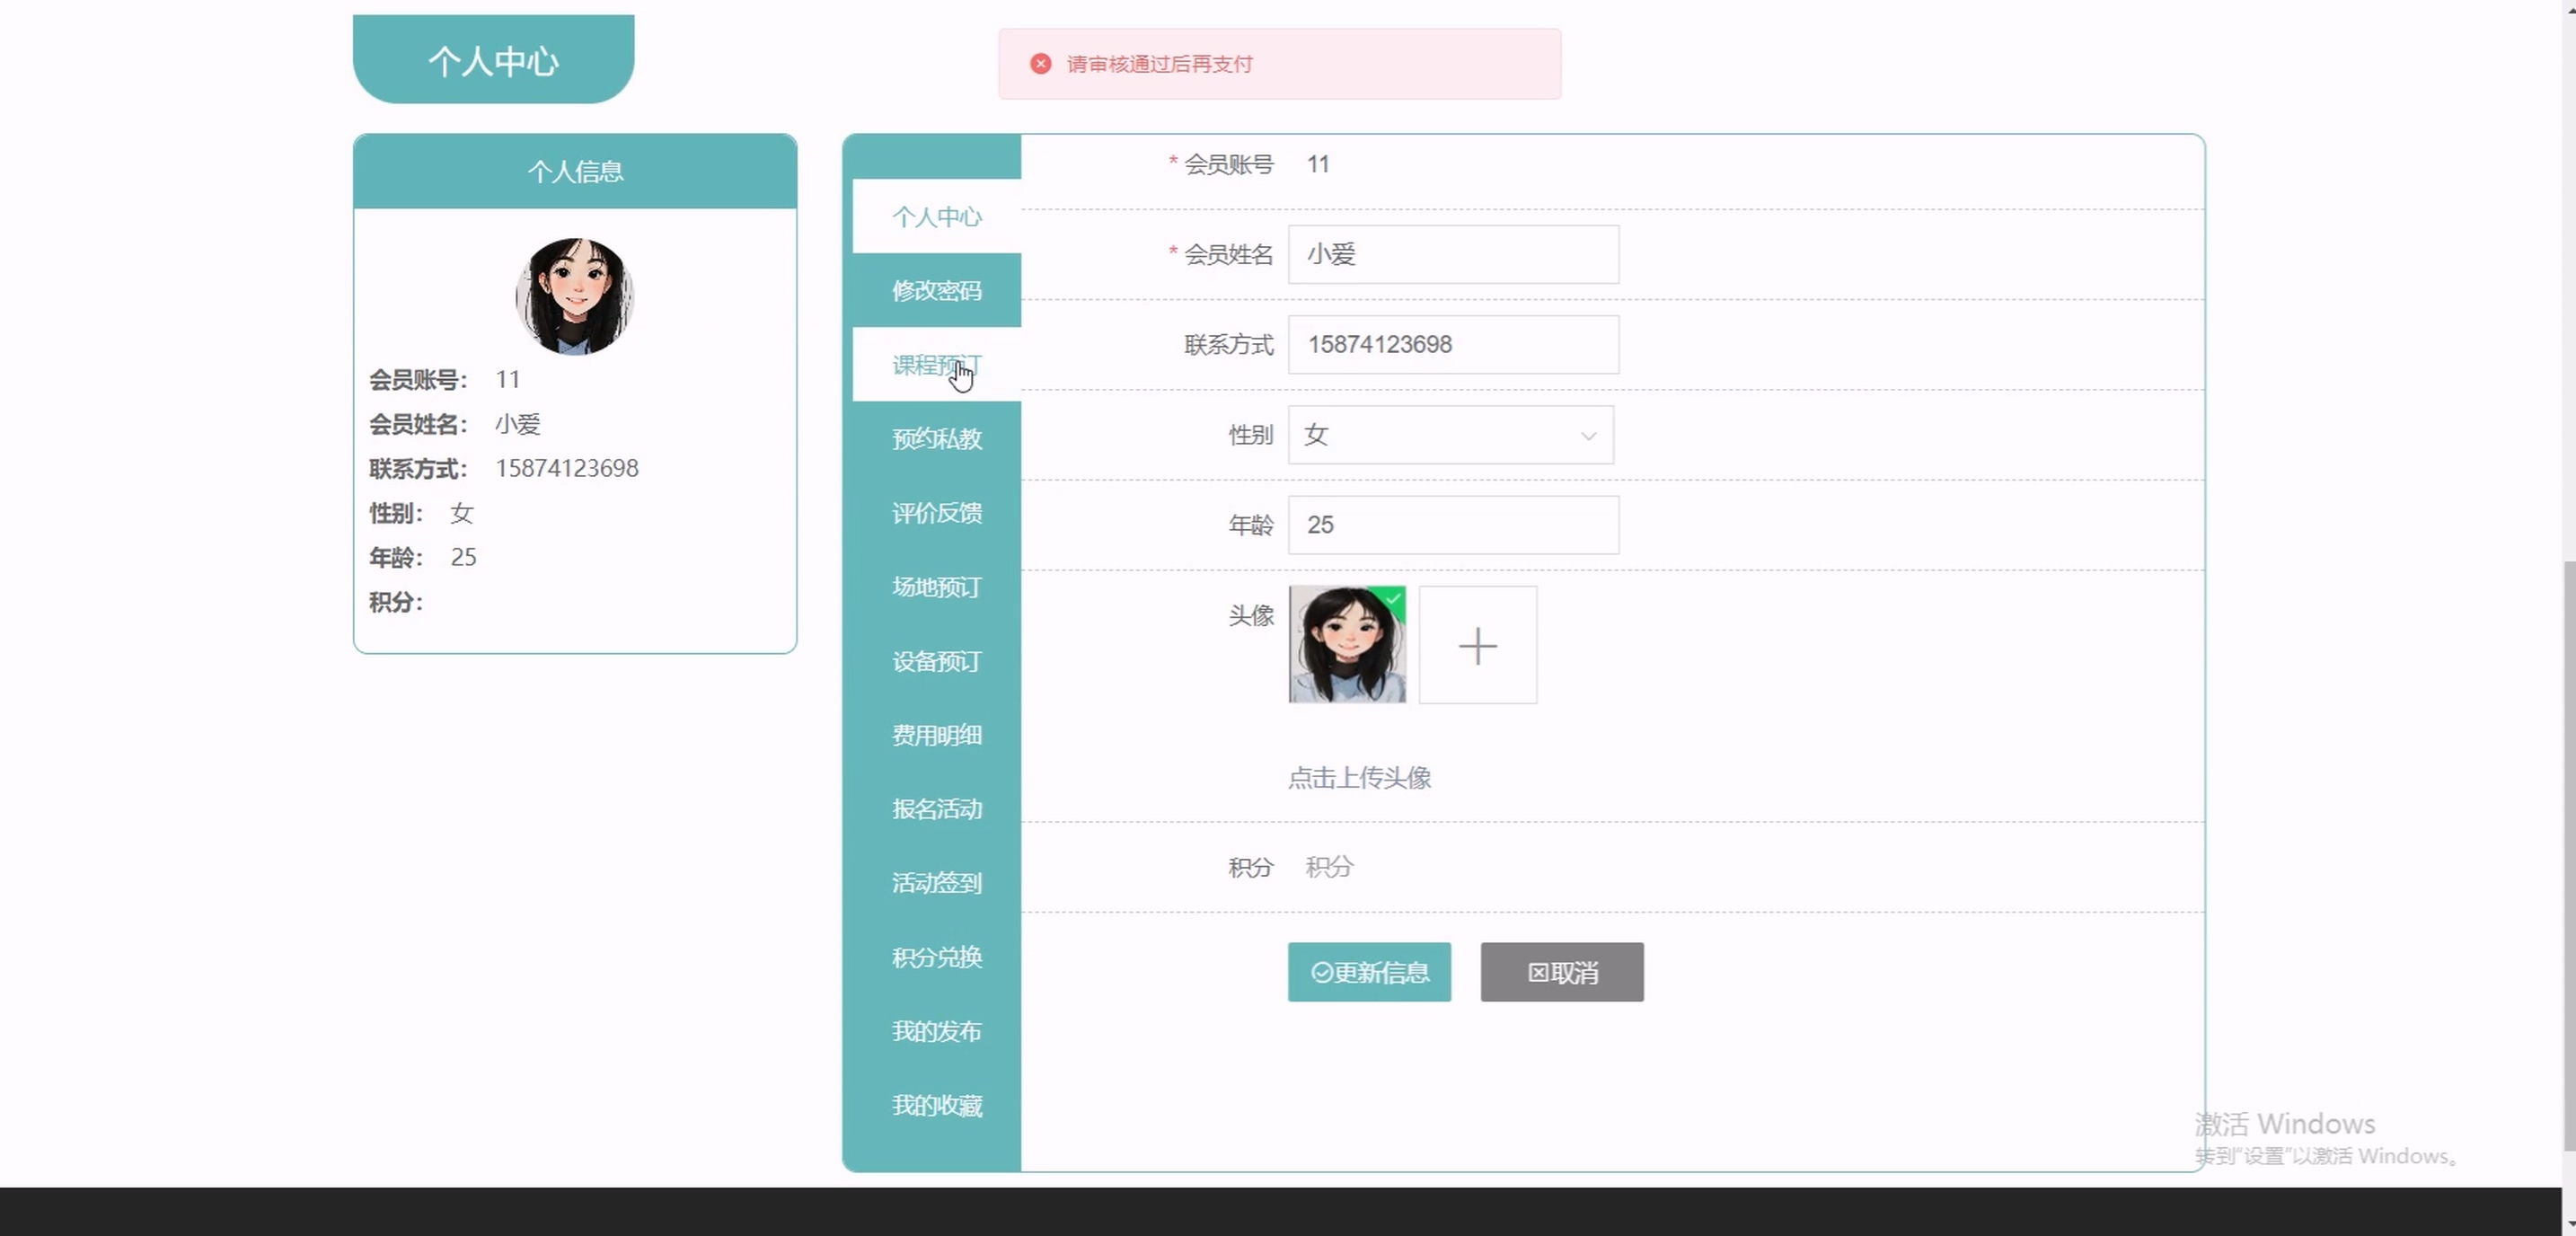The height and width of the screenshot is (1236, 2576).
Task: Go to 评价反馈 section
Action: tap(936, 513)
